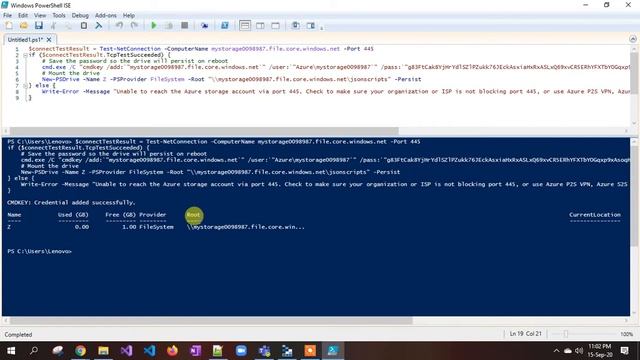Click the console pane horizontal scrollbar

click(x=211, y=320)
